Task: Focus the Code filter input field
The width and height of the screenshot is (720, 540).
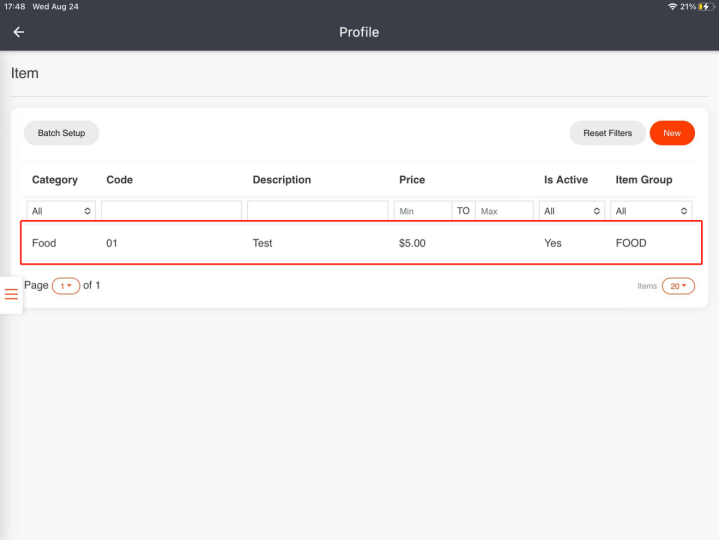Action: click(171, 211)
